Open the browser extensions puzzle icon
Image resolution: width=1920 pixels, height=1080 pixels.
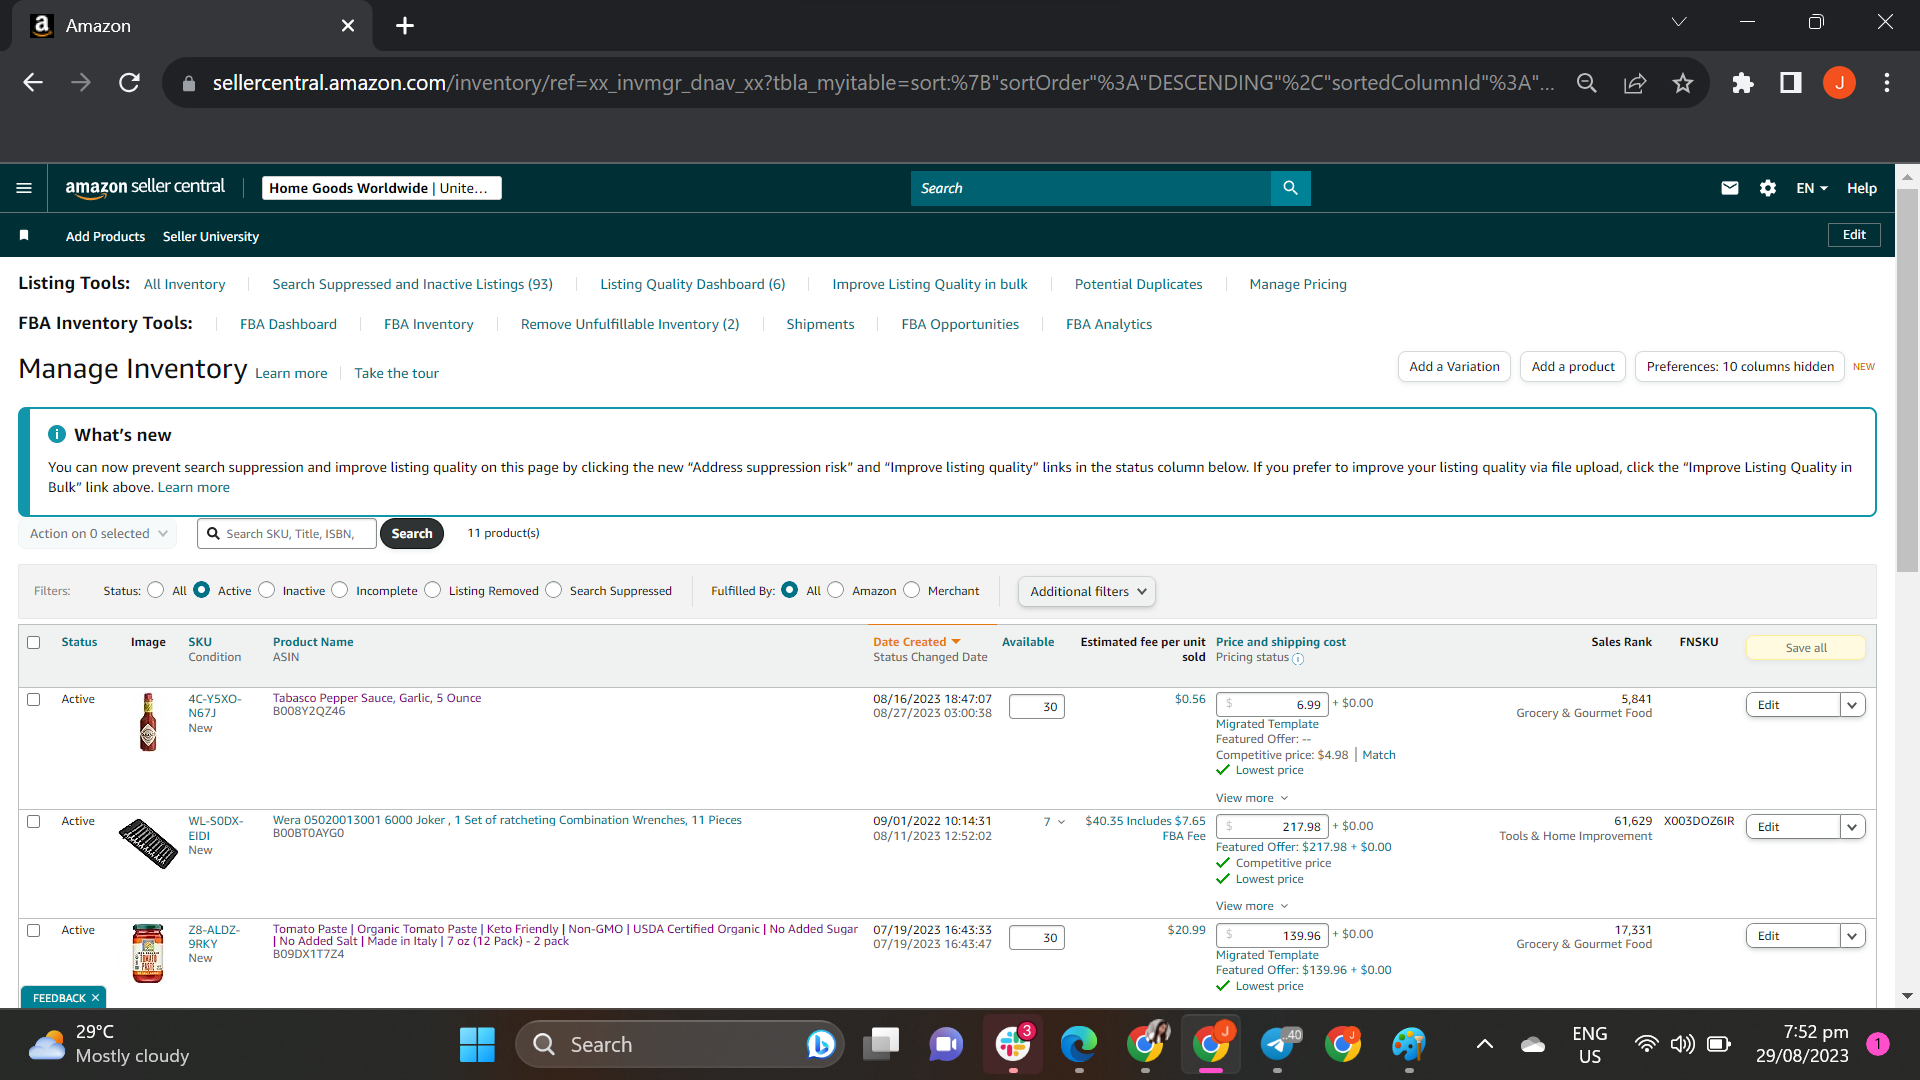click(x=1743, y=83)
